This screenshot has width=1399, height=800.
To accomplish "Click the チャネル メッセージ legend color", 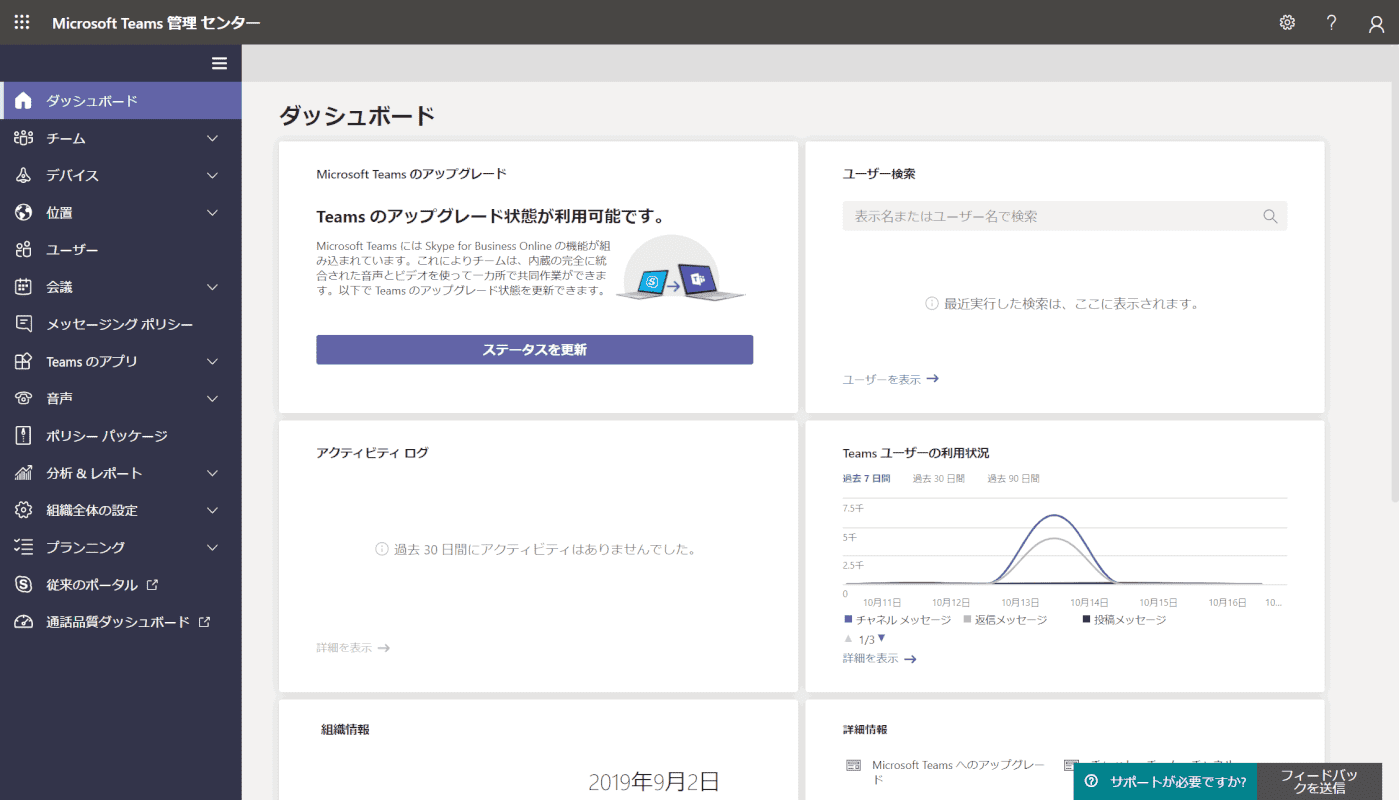I will 848,620.
